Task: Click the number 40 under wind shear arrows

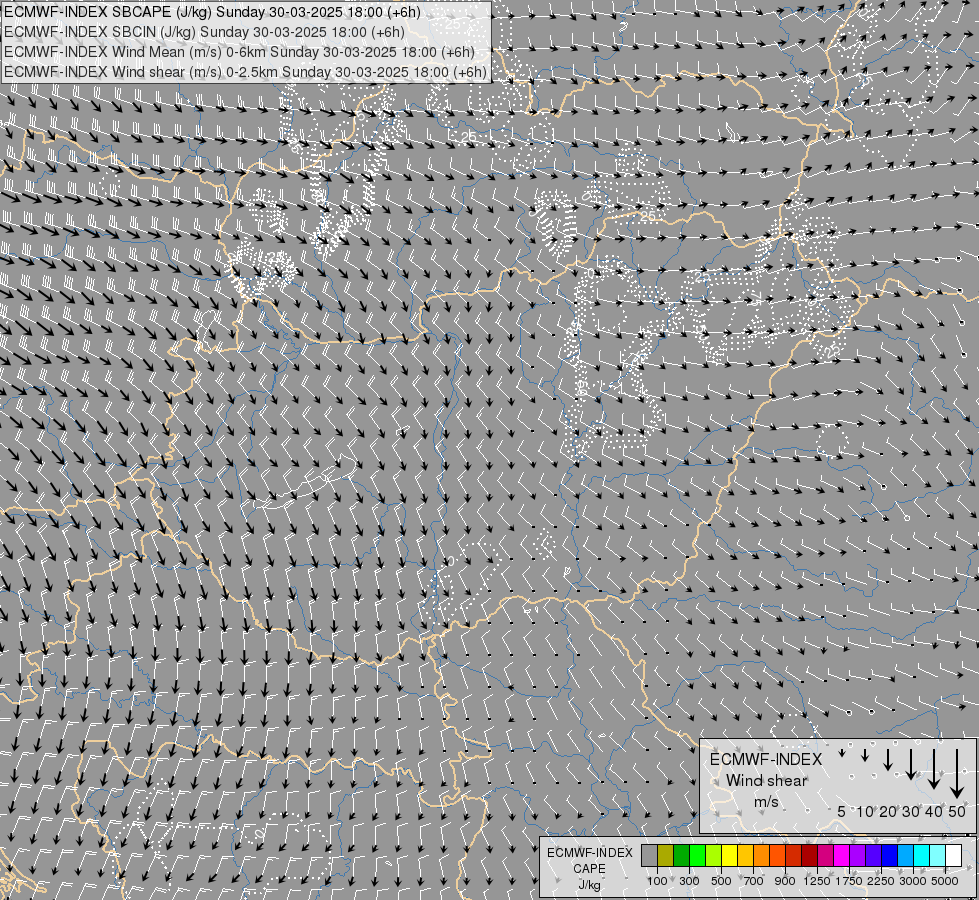Action: (x=933, y=811)
